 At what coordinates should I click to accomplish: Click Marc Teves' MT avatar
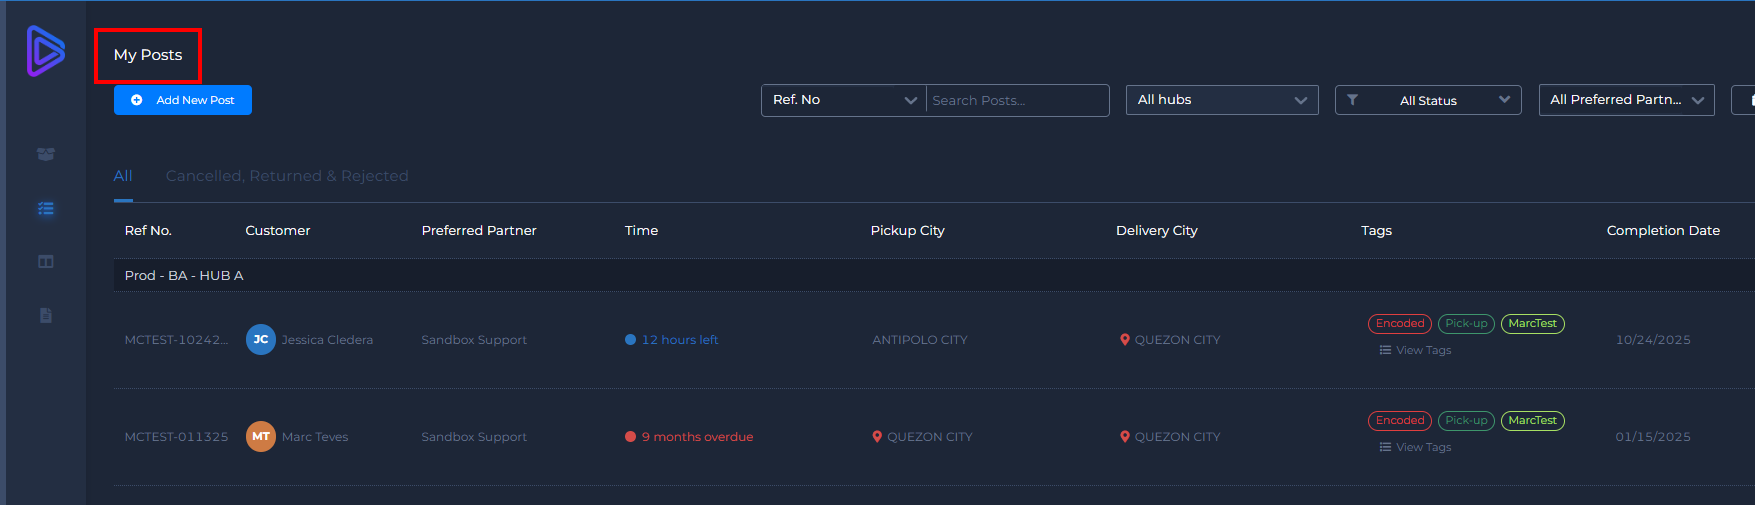261,437
